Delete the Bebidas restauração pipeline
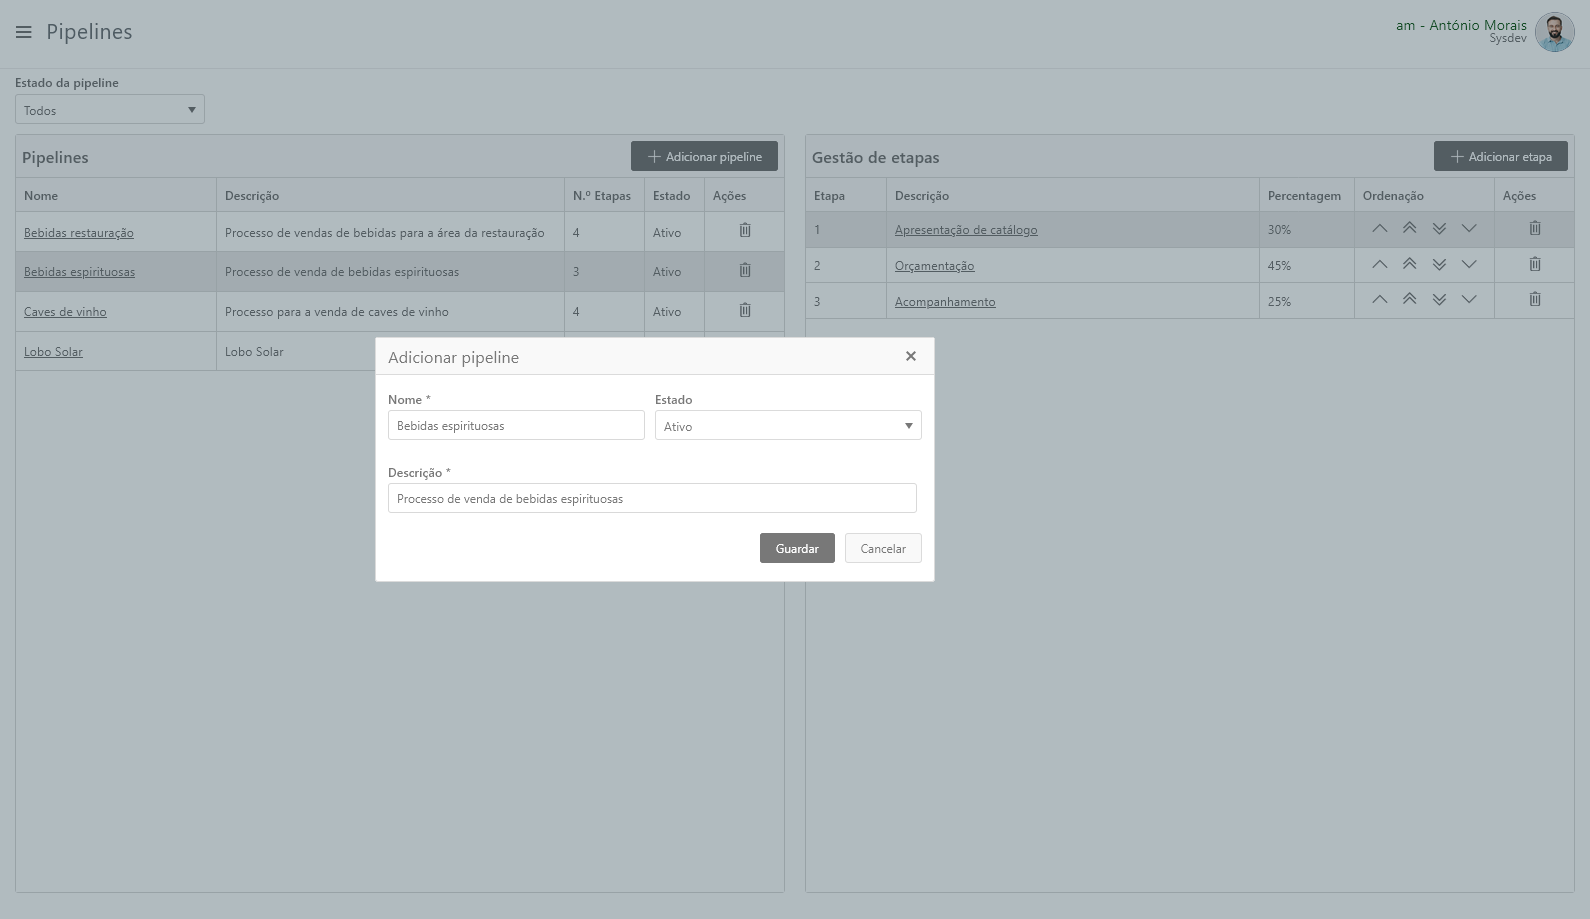 744,231
